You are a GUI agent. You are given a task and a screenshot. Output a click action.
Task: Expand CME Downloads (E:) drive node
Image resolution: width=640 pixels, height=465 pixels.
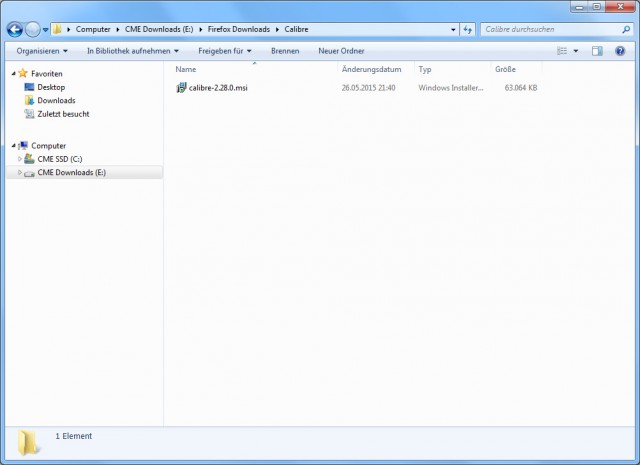click(x=20, y=172)
